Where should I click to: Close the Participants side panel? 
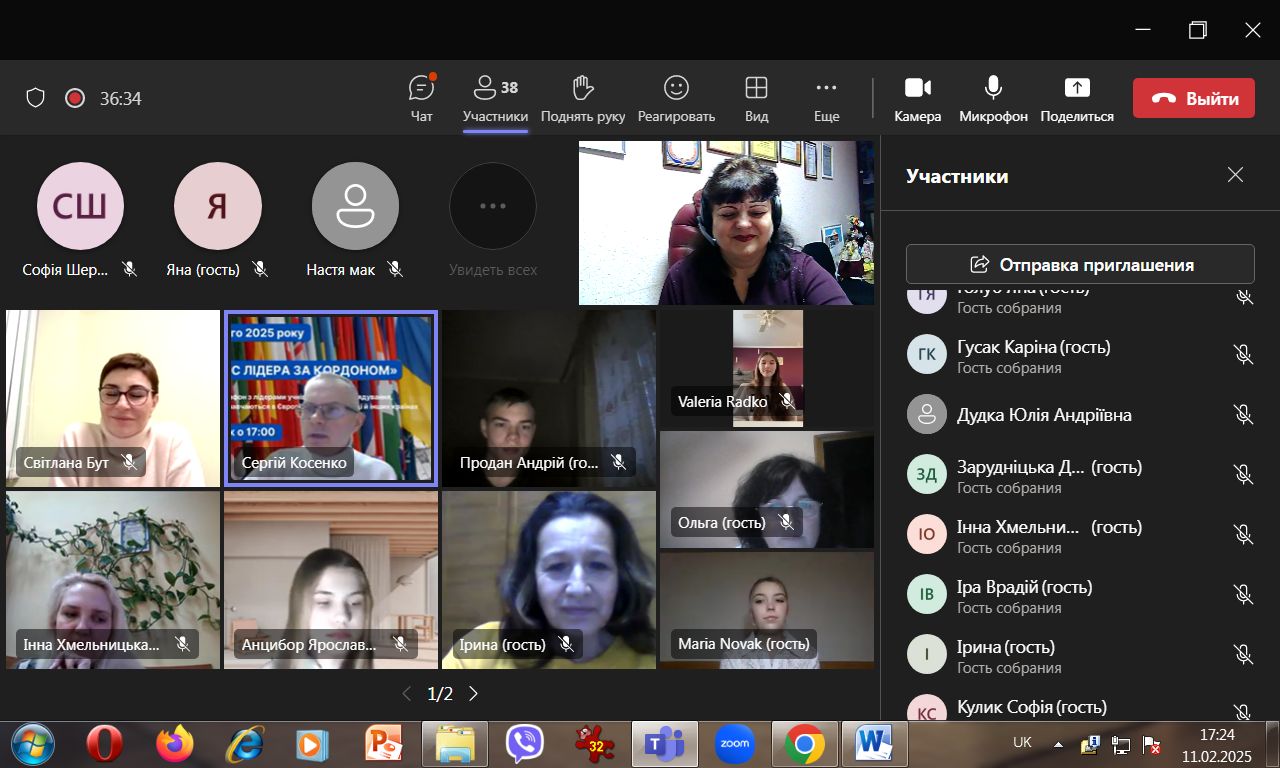[1235, 175]
